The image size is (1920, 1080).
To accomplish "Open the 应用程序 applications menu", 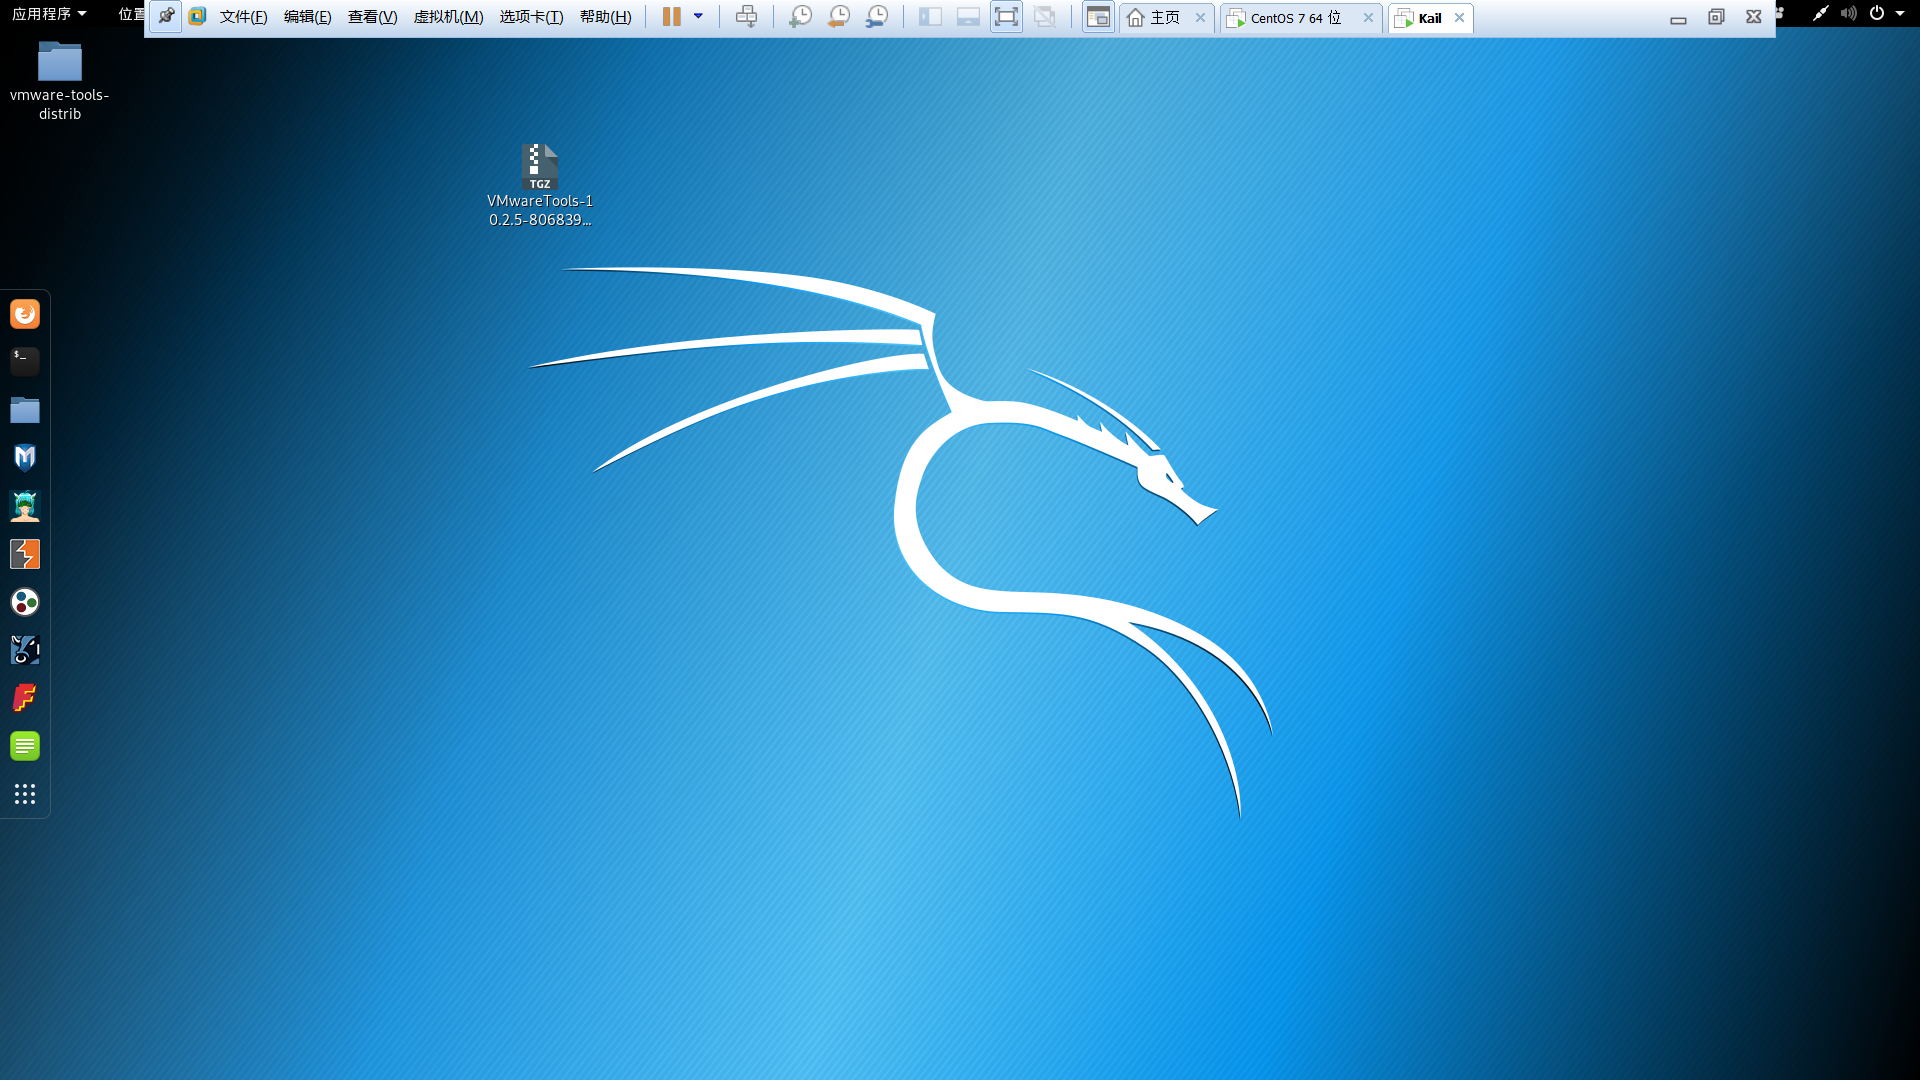I will click(49, 14).
